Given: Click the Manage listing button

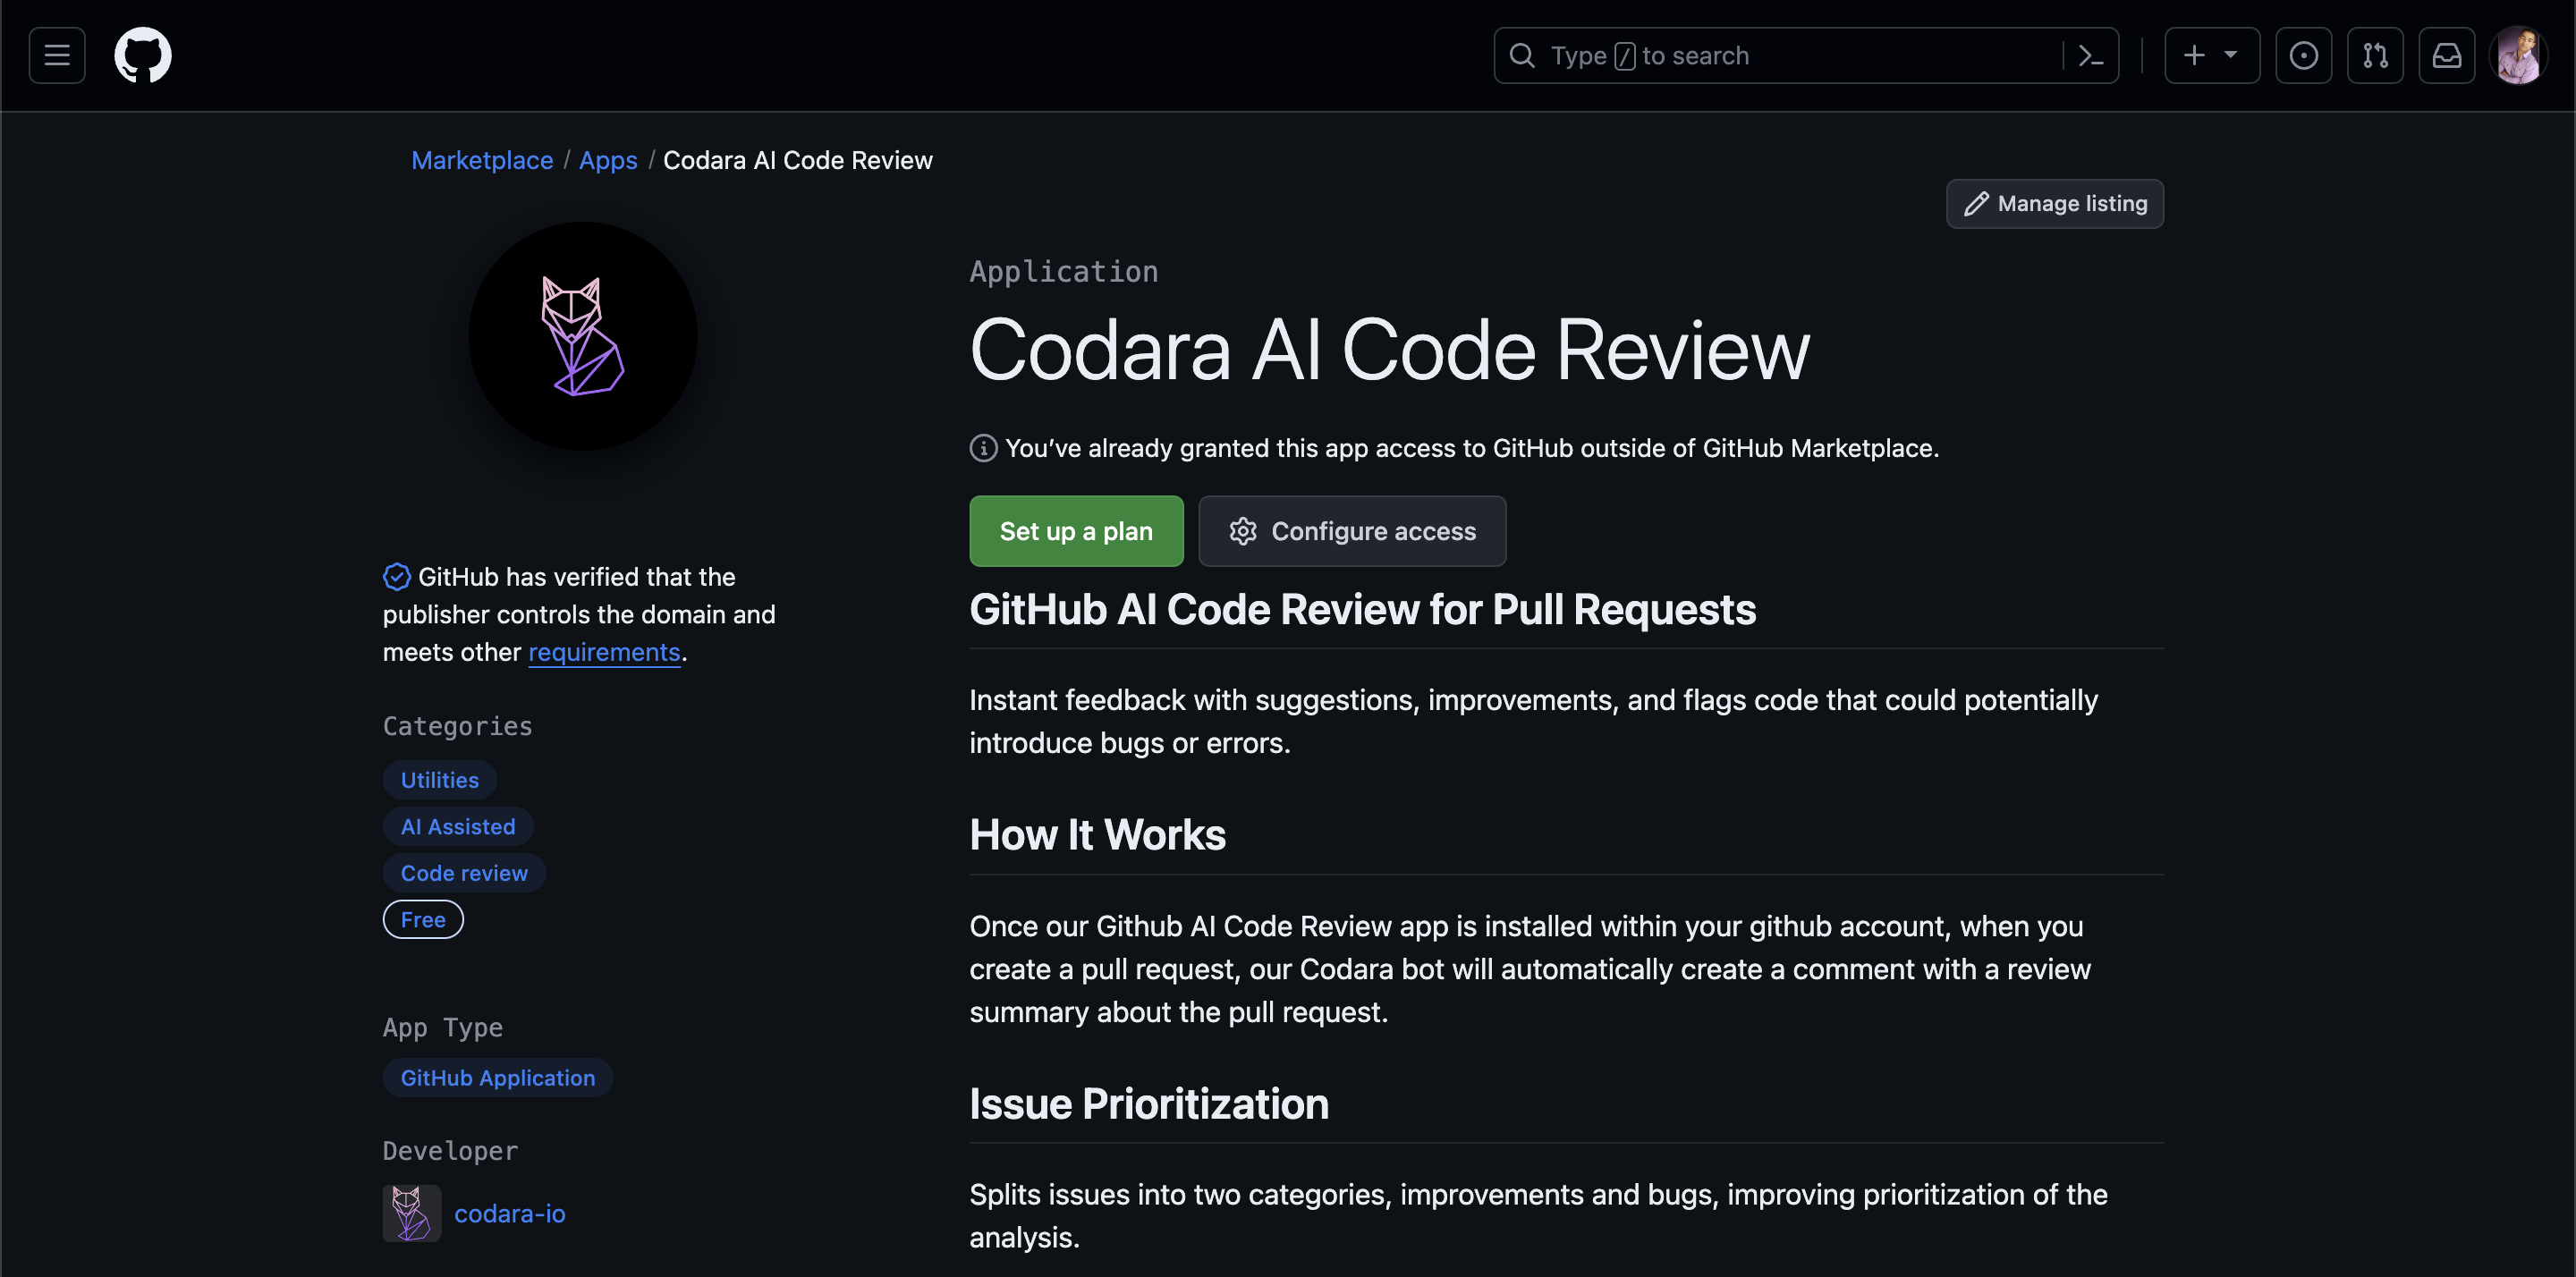Looking at the screenshot, I should point(2055,204).
